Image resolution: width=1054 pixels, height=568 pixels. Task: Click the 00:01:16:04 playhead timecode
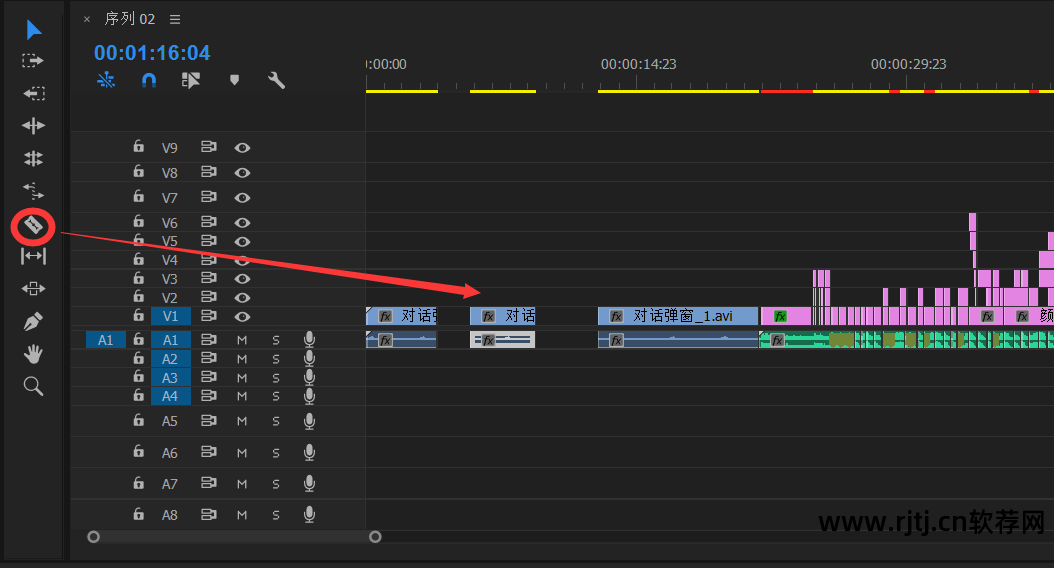[x=152, y=52]
